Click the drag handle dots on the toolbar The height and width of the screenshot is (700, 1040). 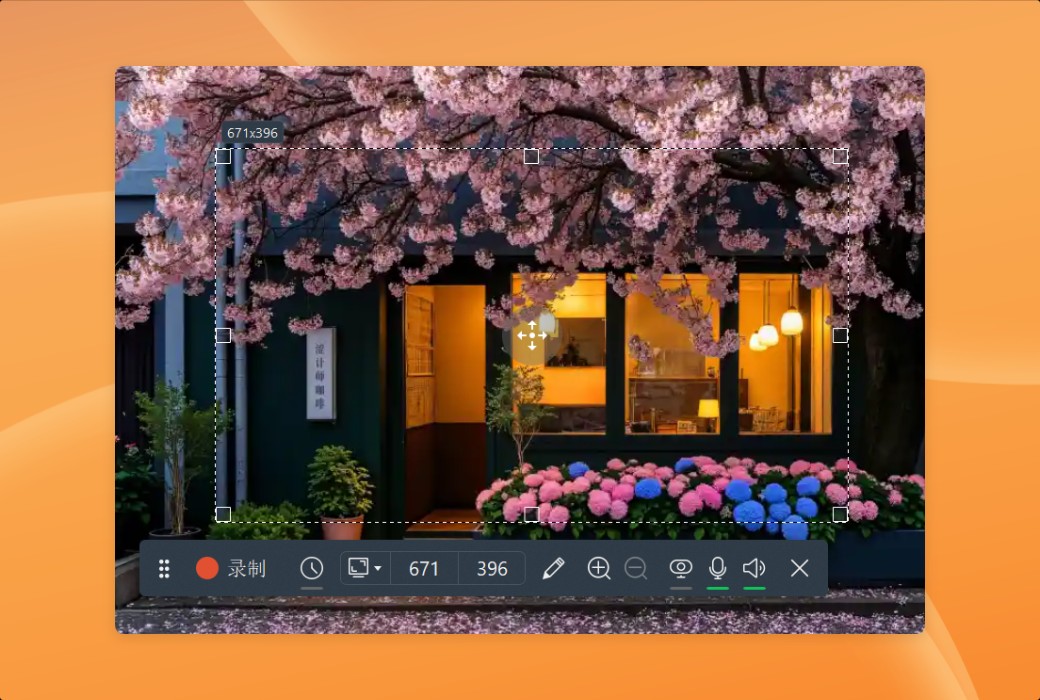pos(165,568)
